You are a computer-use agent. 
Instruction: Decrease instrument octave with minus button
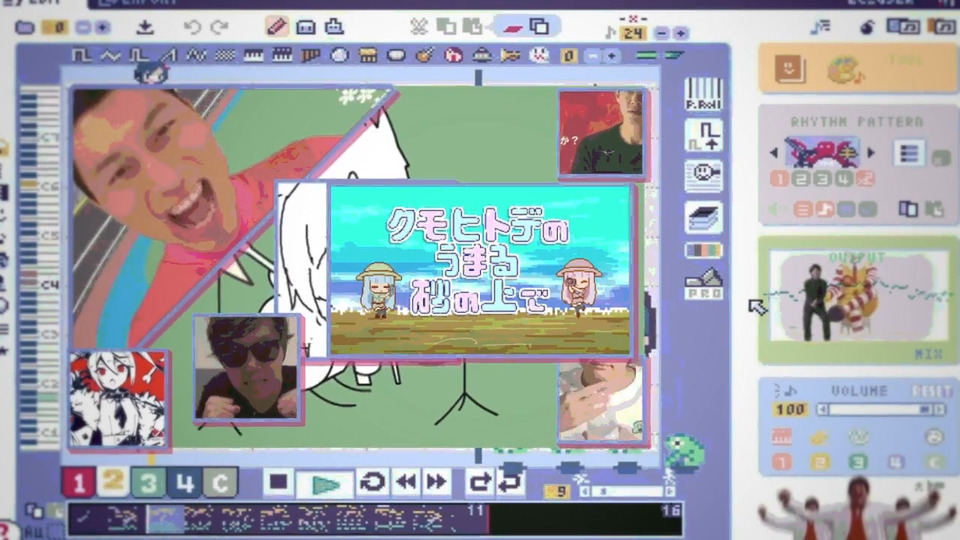point(593,56)
